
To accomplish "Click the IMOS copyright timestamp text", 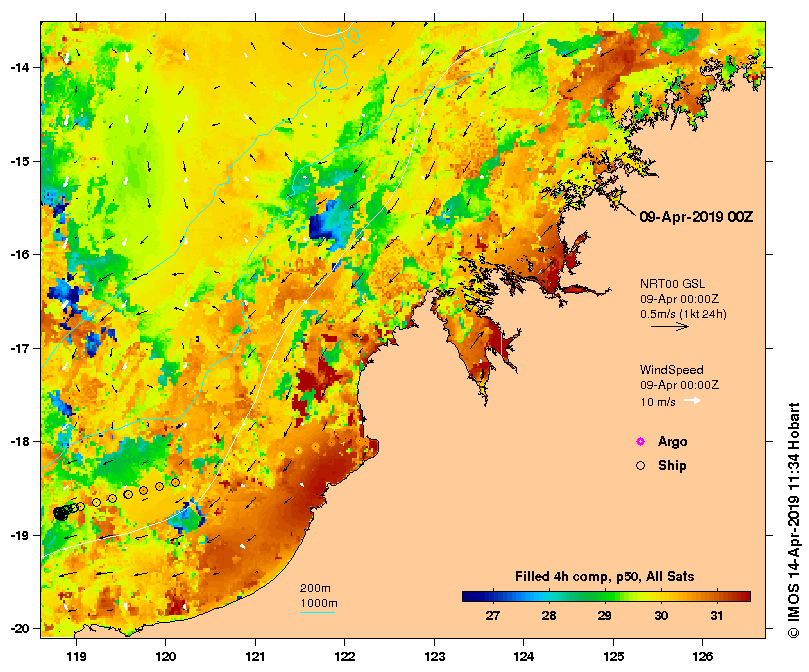I will pyautogui.click(x=794, y=520).
